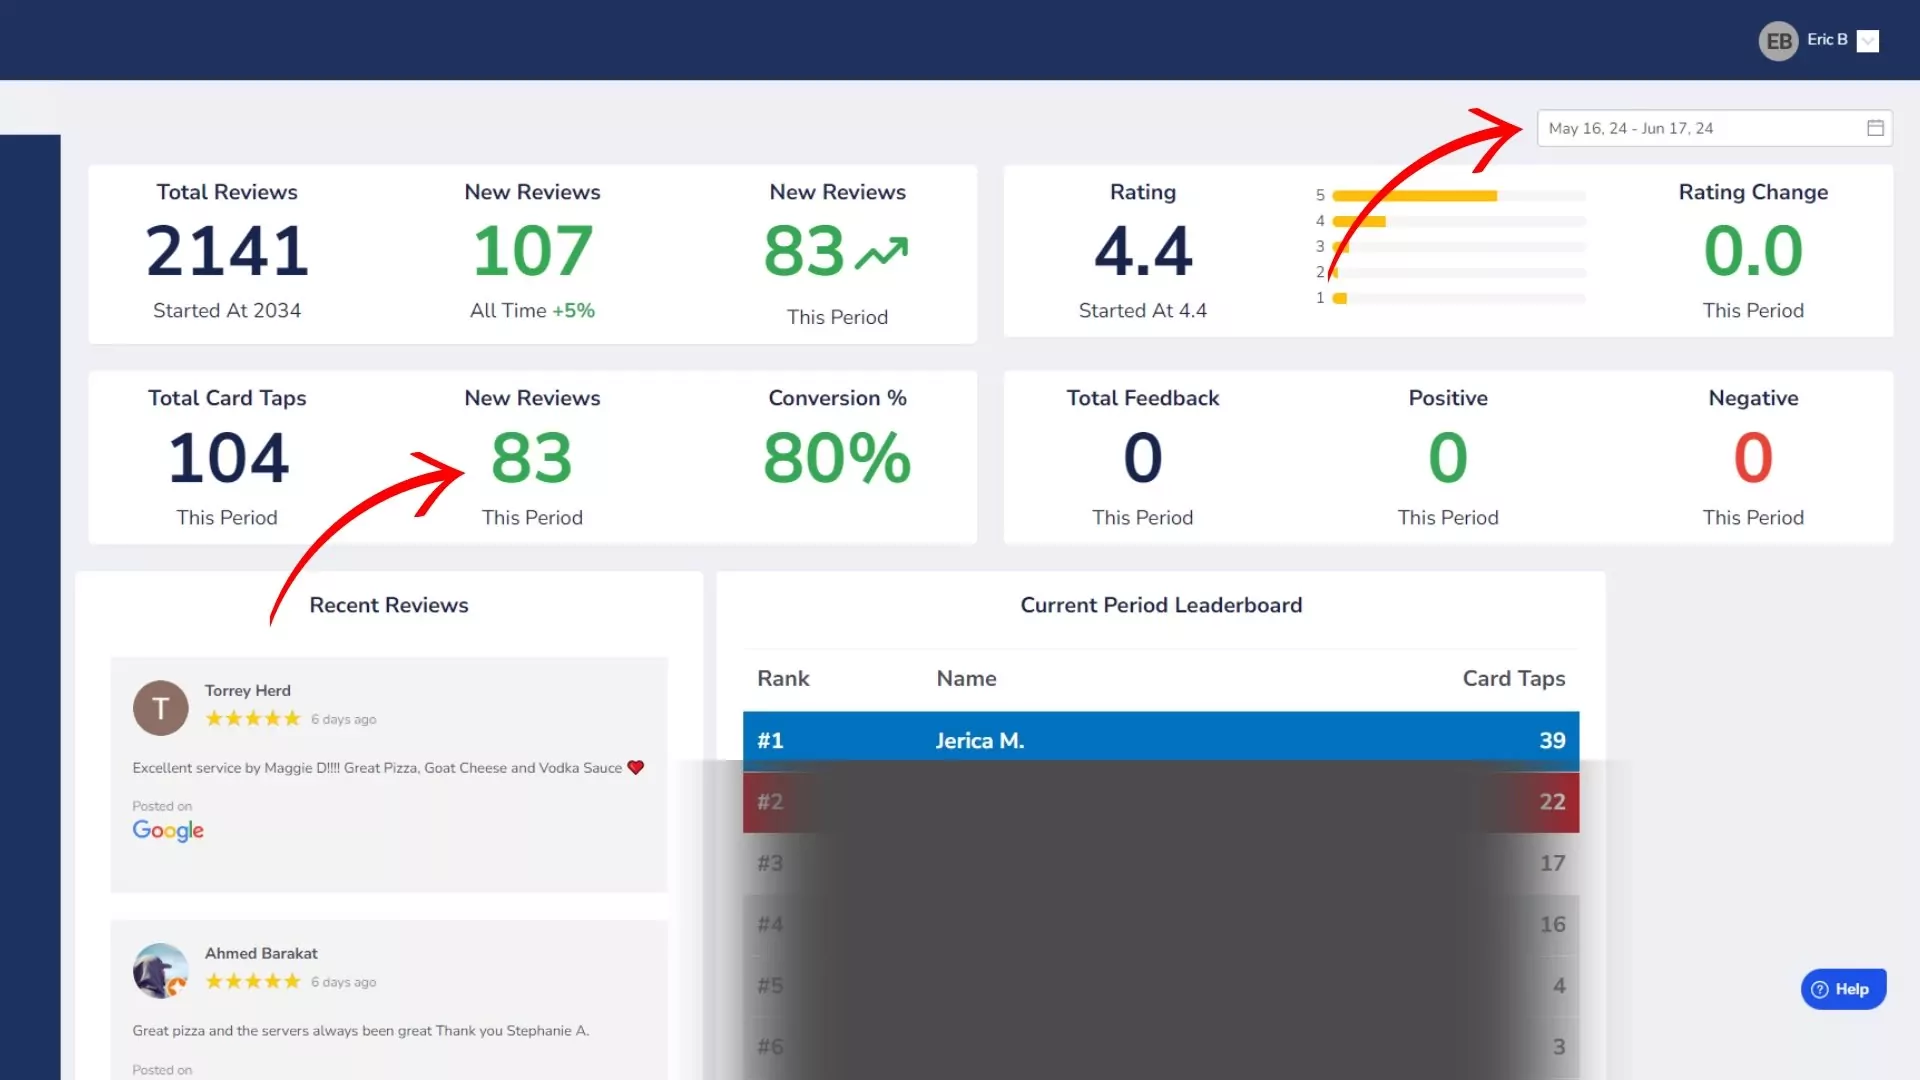Click the #2 leaderboard row
The width and height of the screenshot is (1920, 1080).
tap(1160, 802)
